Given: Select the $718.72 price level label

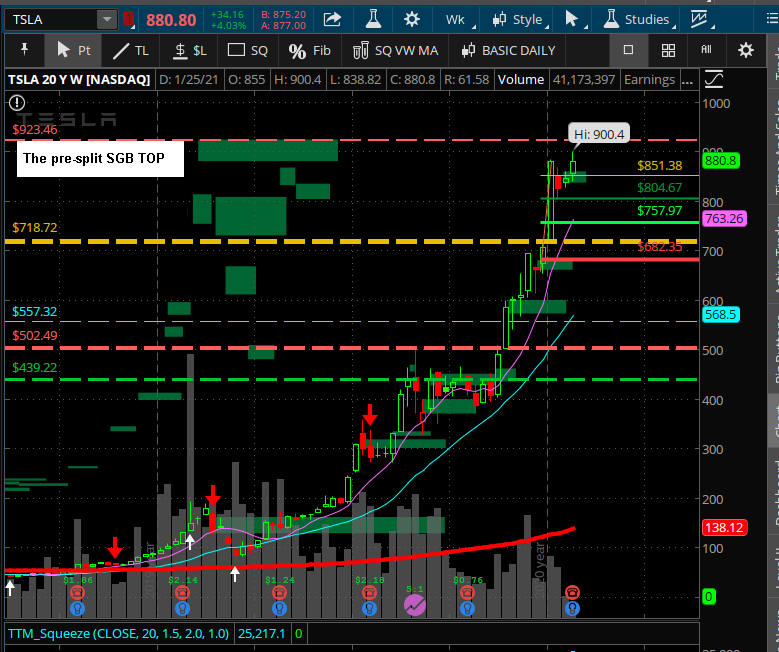Looking at the screenshot, I should tap(35, 228).
